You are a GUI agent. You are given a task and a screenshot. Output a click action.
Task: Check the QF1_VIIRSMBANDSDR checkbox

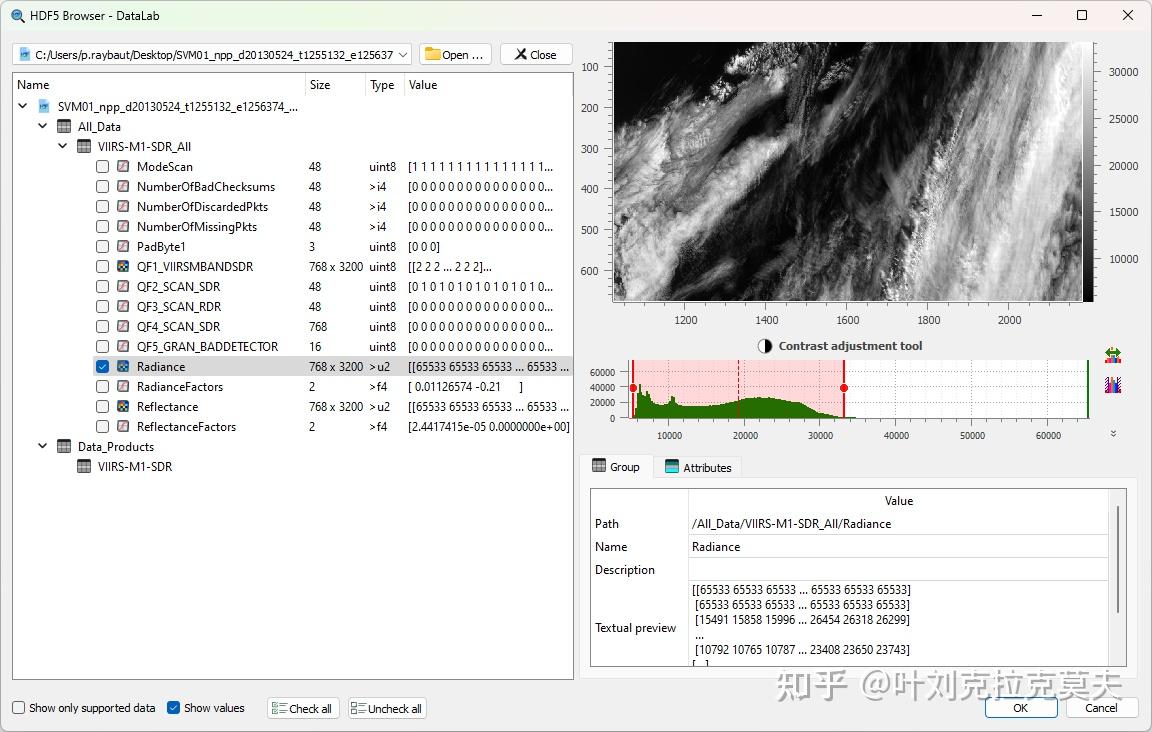click(102, 266)
